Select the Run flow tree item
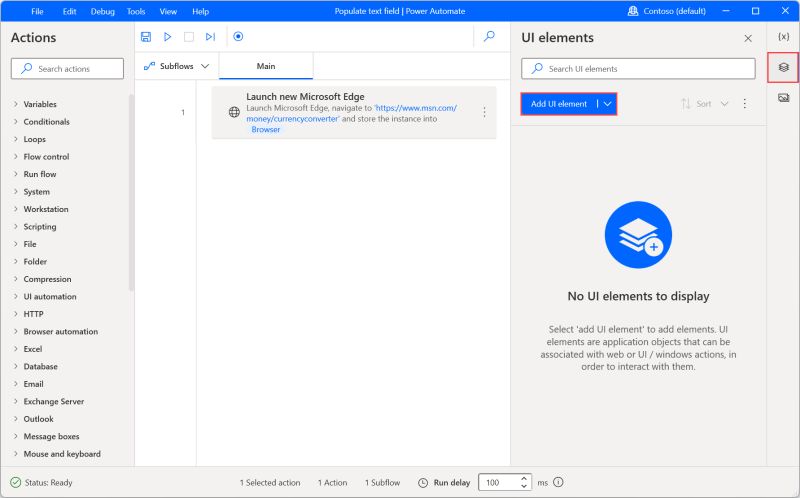 [40, 174]
